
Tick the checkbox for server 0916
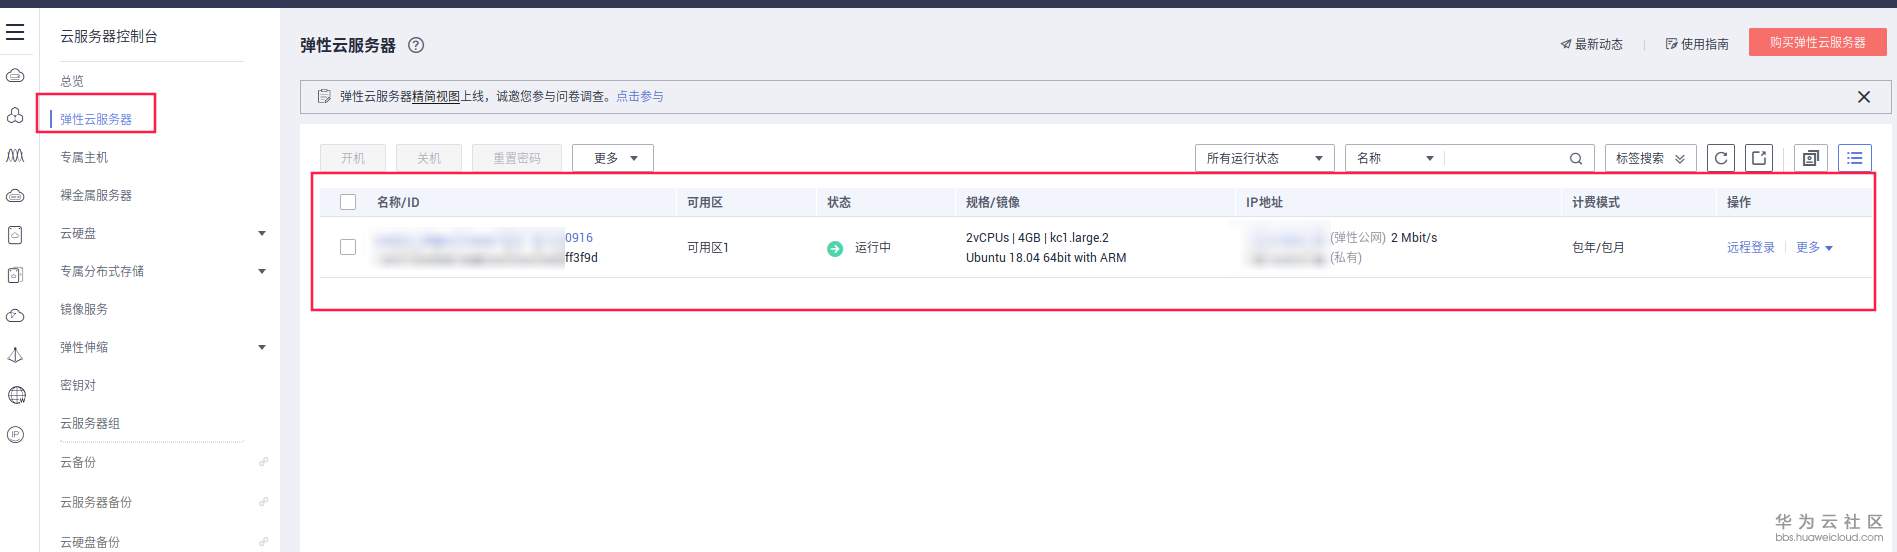348,247
